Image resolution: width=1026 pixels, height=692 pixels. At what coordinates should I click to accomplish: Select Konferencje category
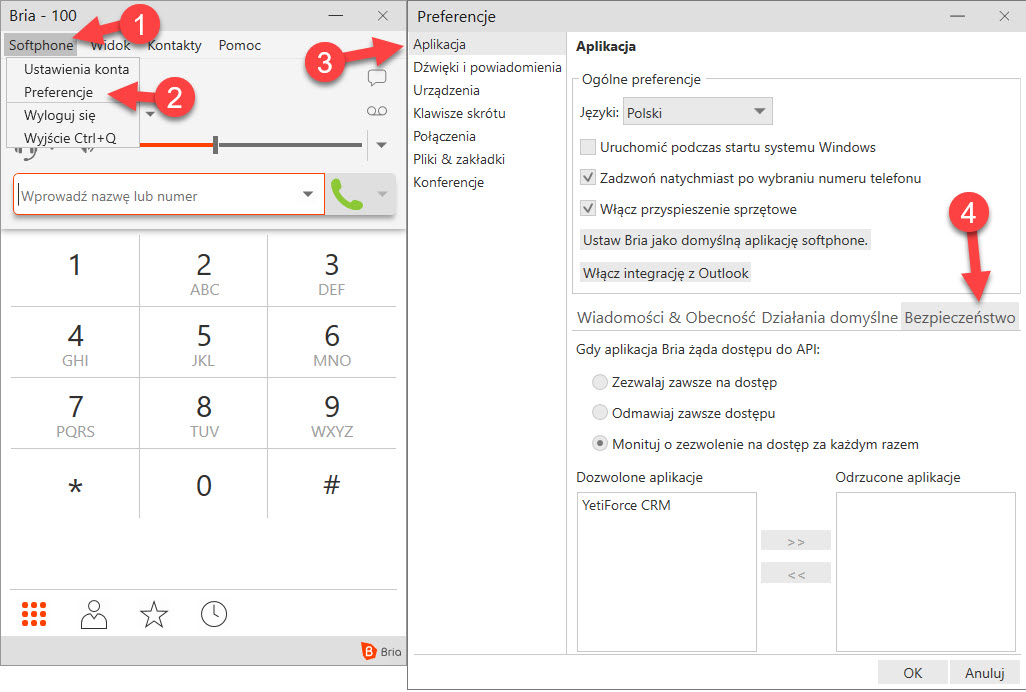coord(487,182)
